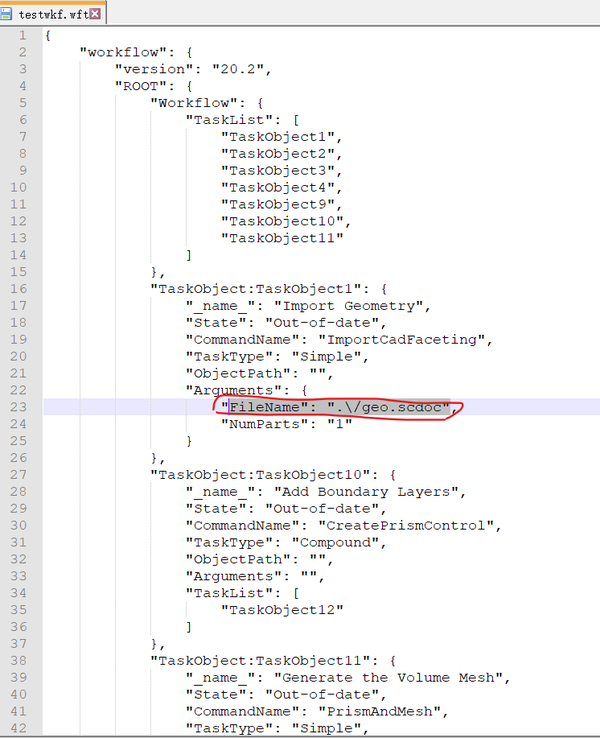Click the "Add Boundary Layers" name value

click(366, 491)
